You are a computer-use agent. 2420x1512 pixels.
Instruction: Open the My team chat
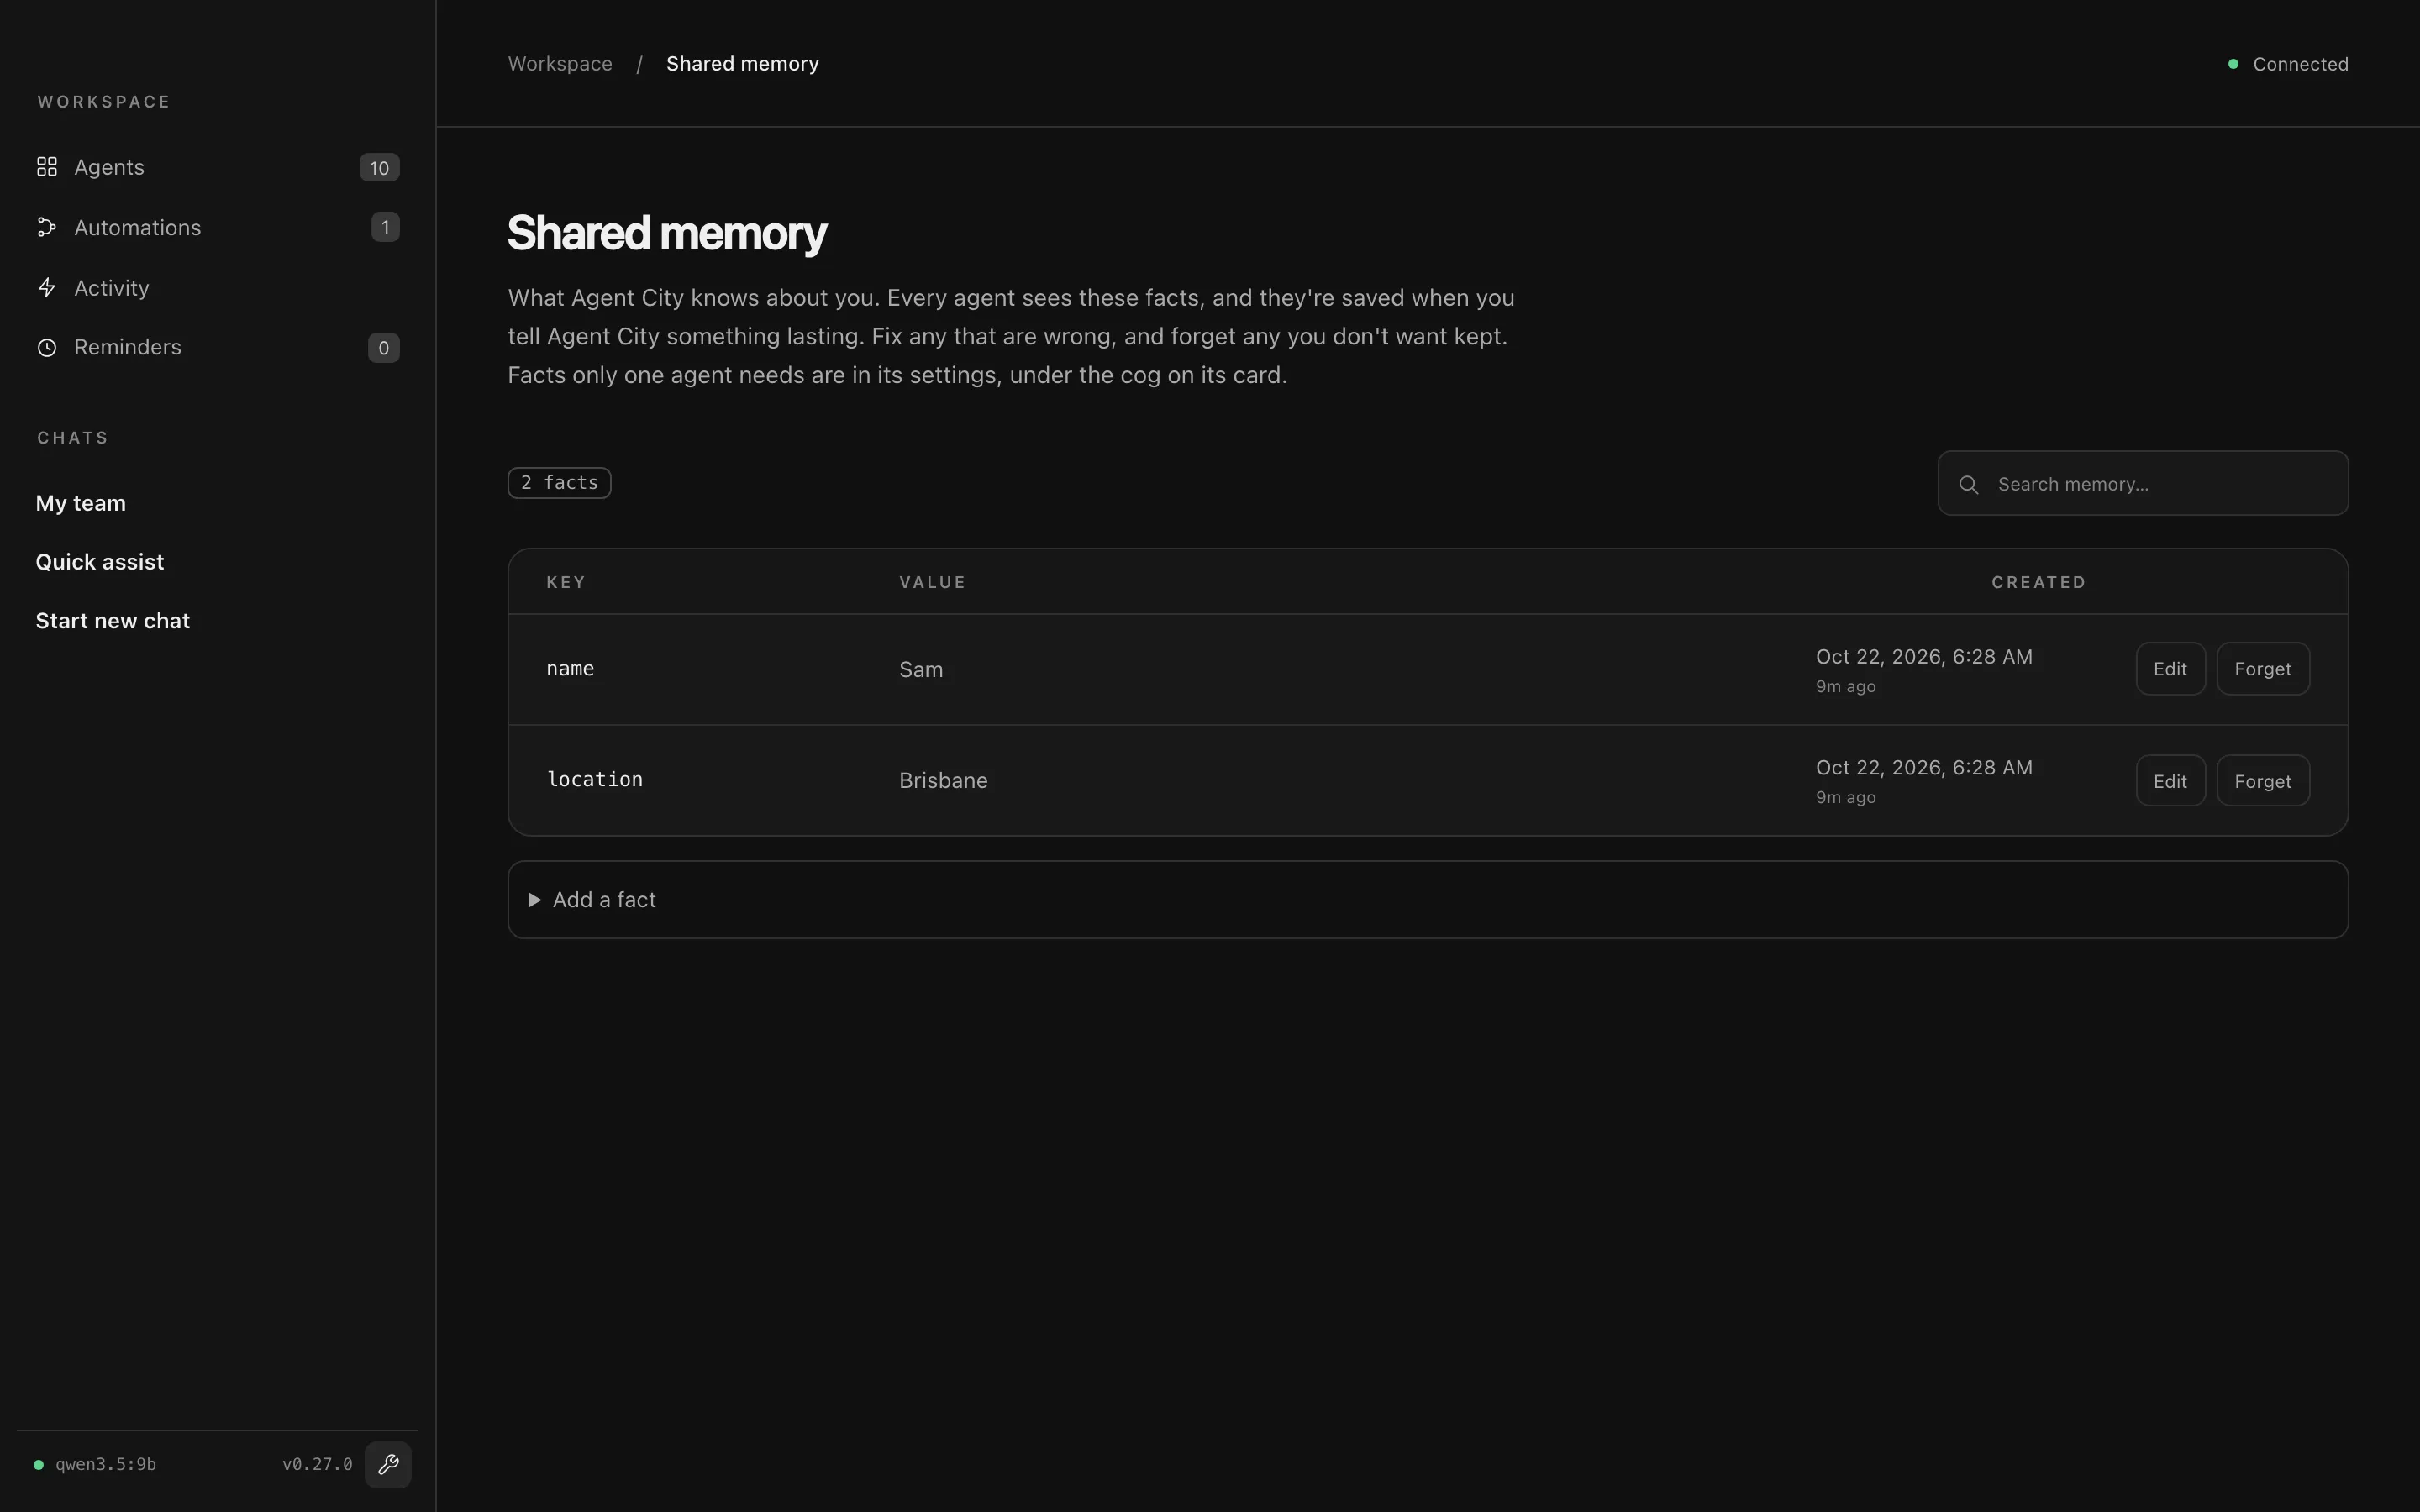(81, 503)
